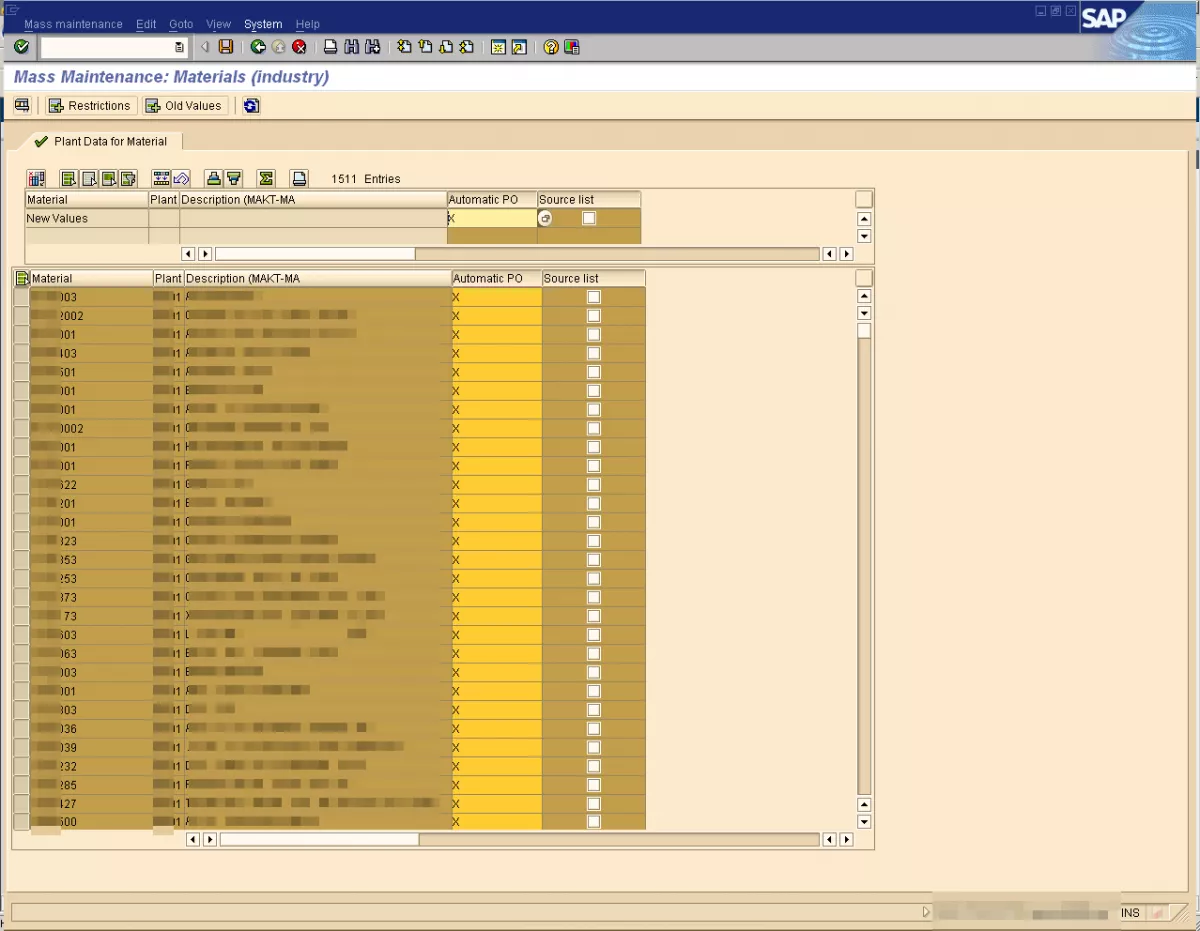Click the horizontal scroll thumb under New Values Description column
This screenshot has height=931, width=1200.
point(315,254)
